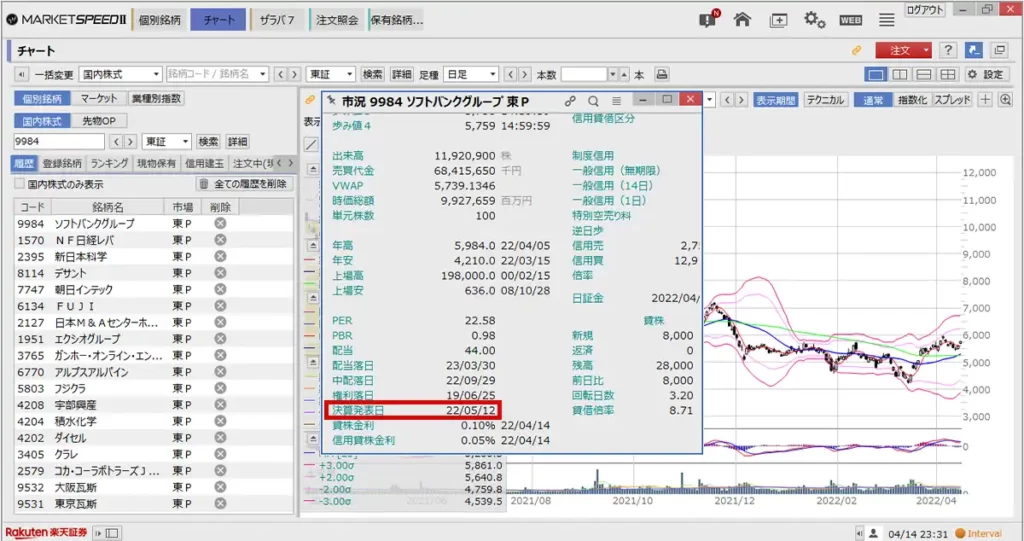Image resolution: width=1024 pixels, height=541 pixels.
Task: Enable 指数化 chart mode
Action: click(x=912, y=99)
